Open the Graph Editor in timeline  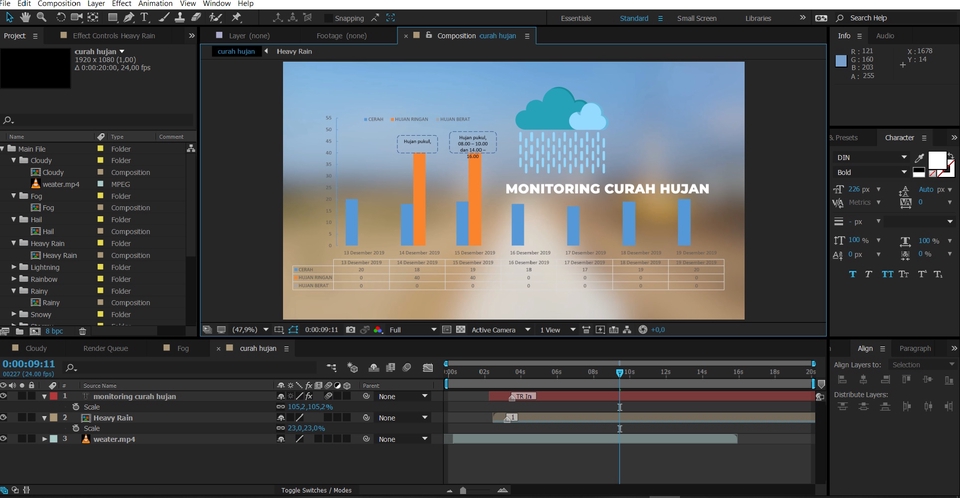(428, 368)
